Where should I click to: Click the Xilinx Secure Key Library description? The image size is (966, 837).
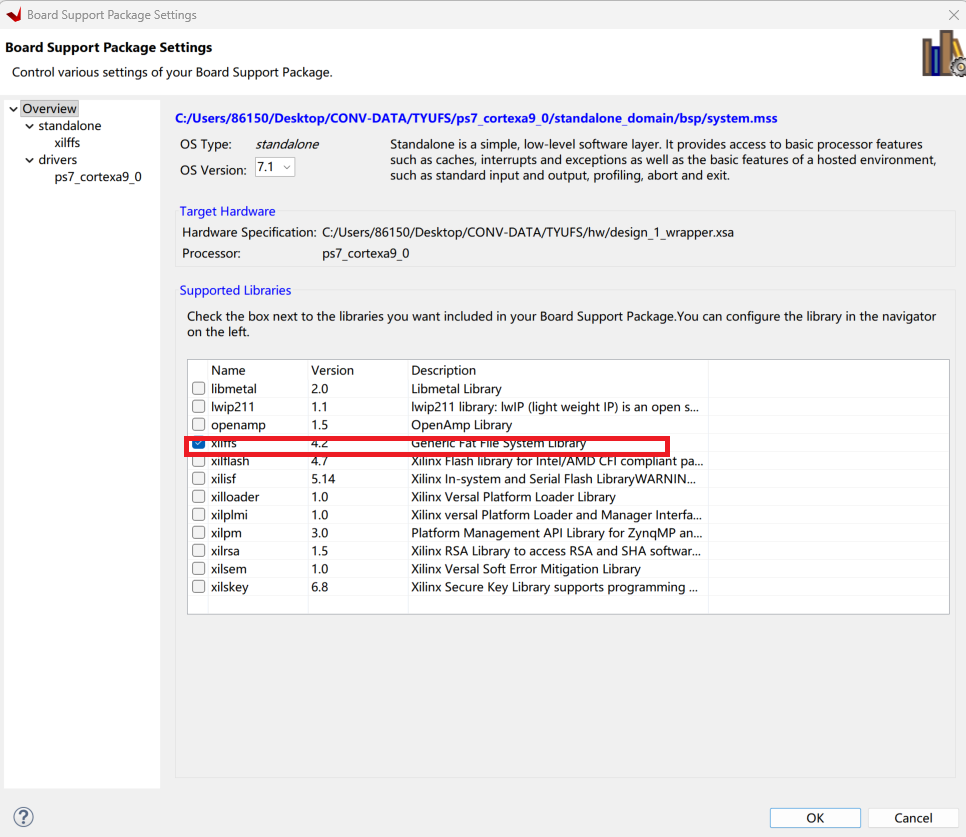(554, 587)
